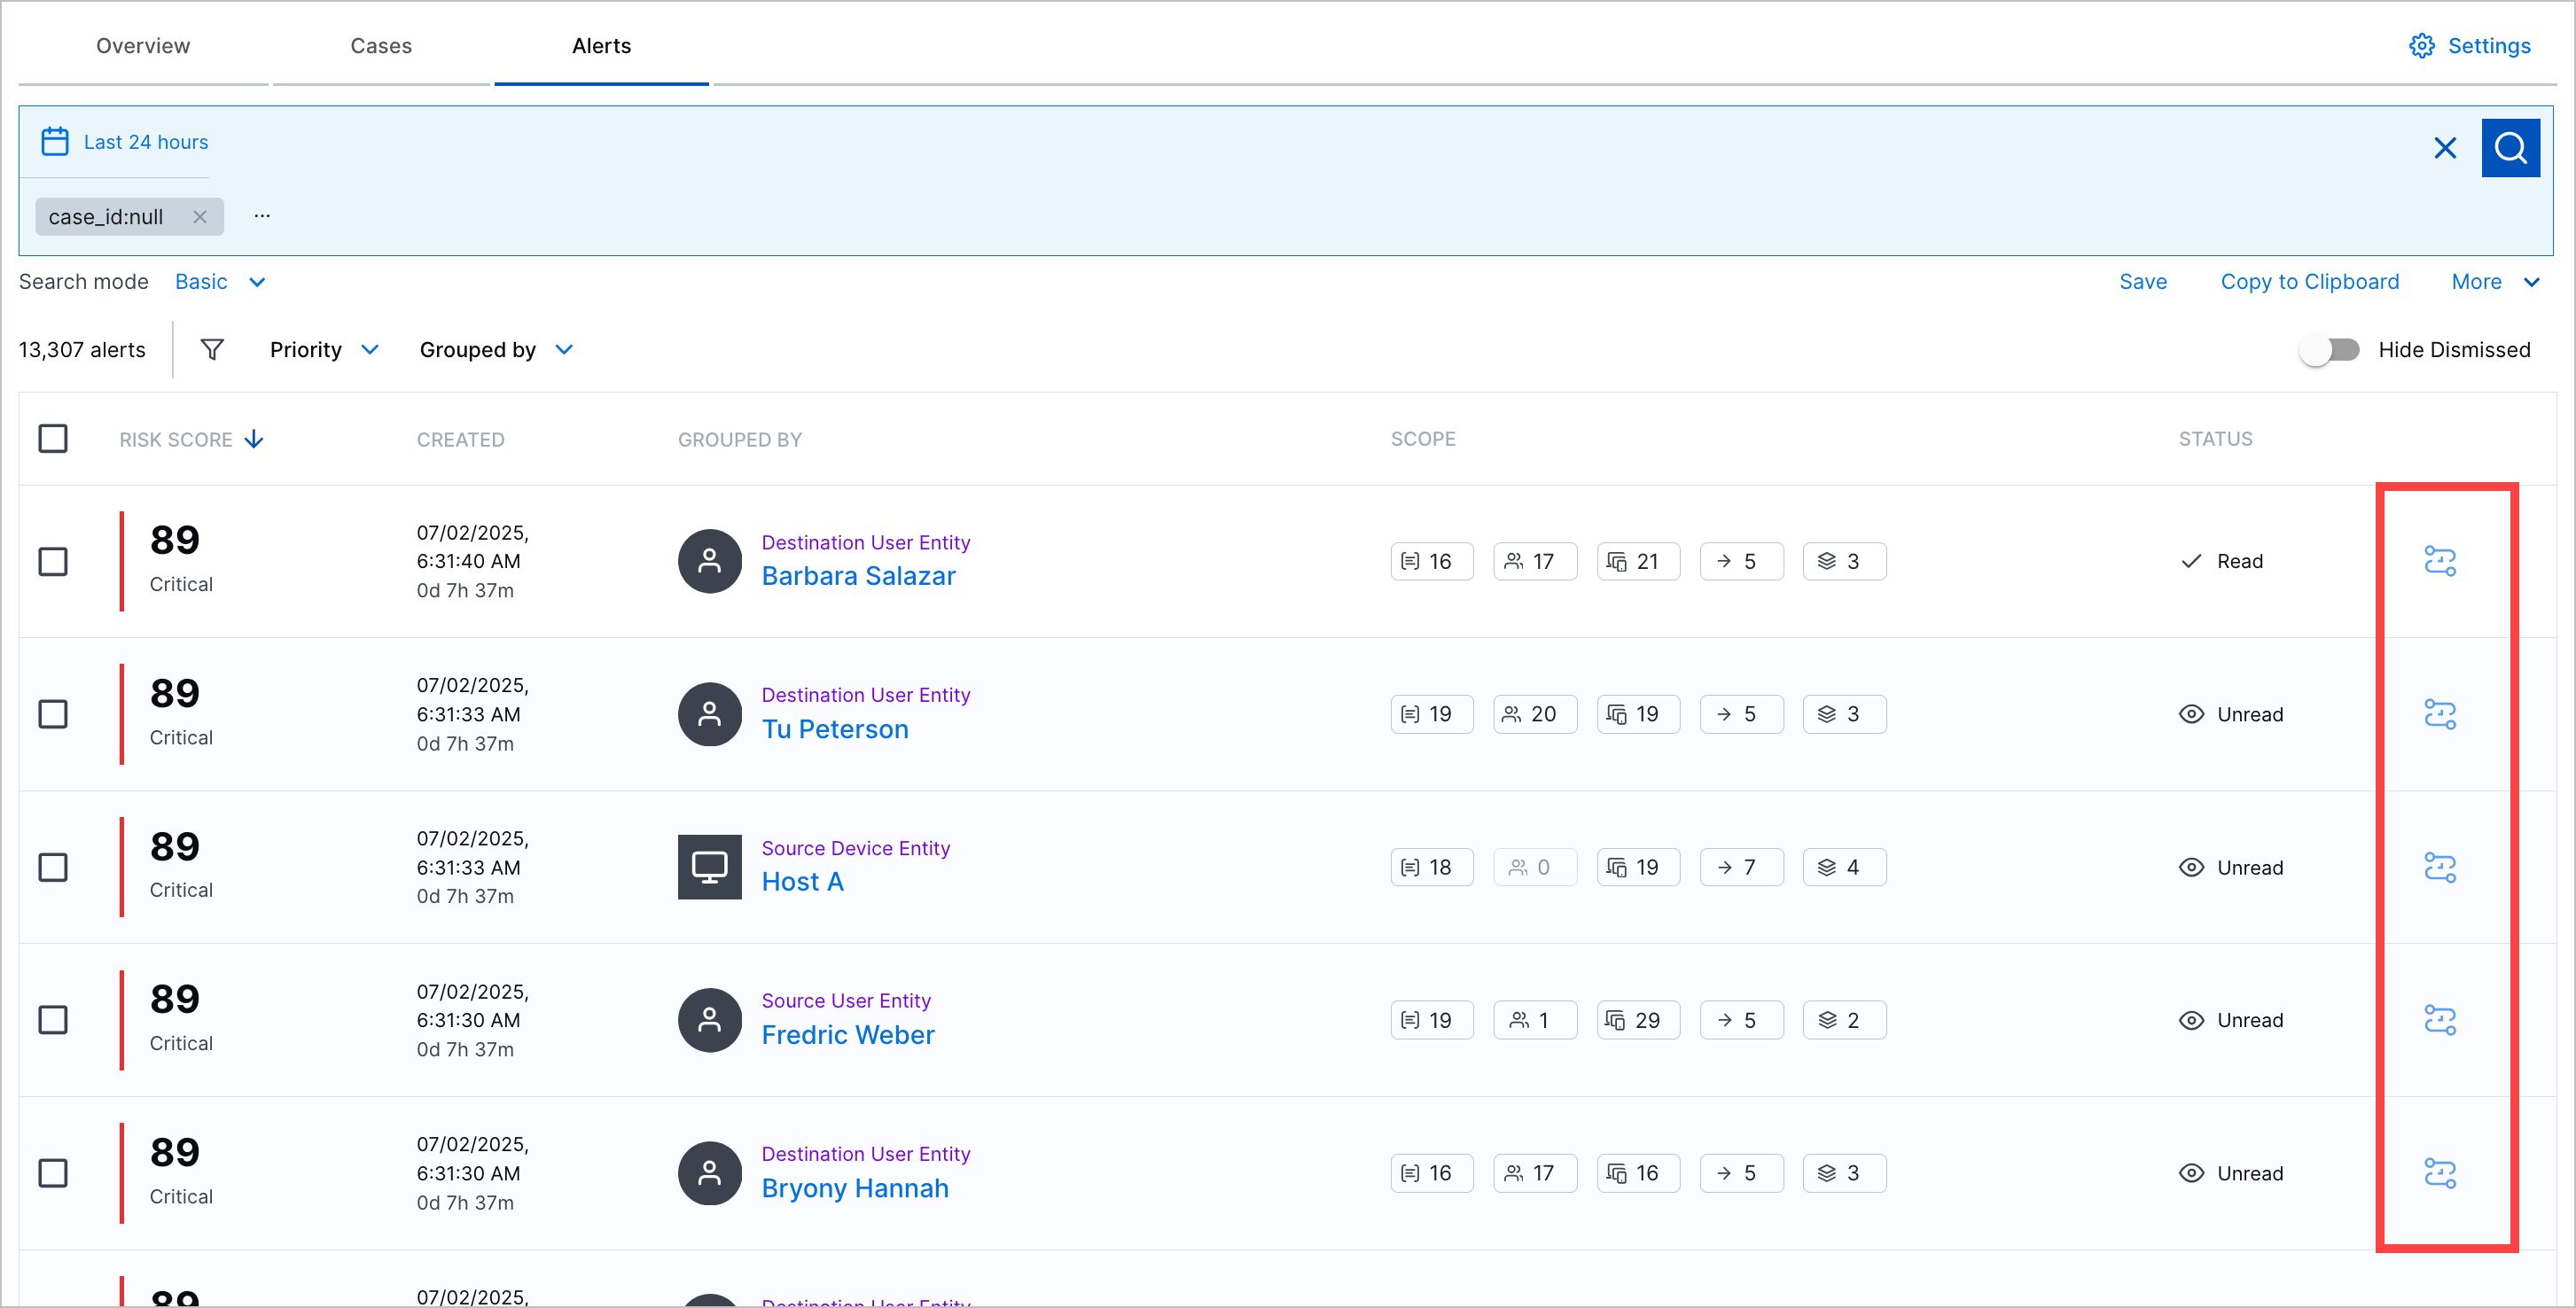This screenshot has width=2576, height=1308.
Task: Click the 0 users badge in Host A row
Action: (1535, 867)
